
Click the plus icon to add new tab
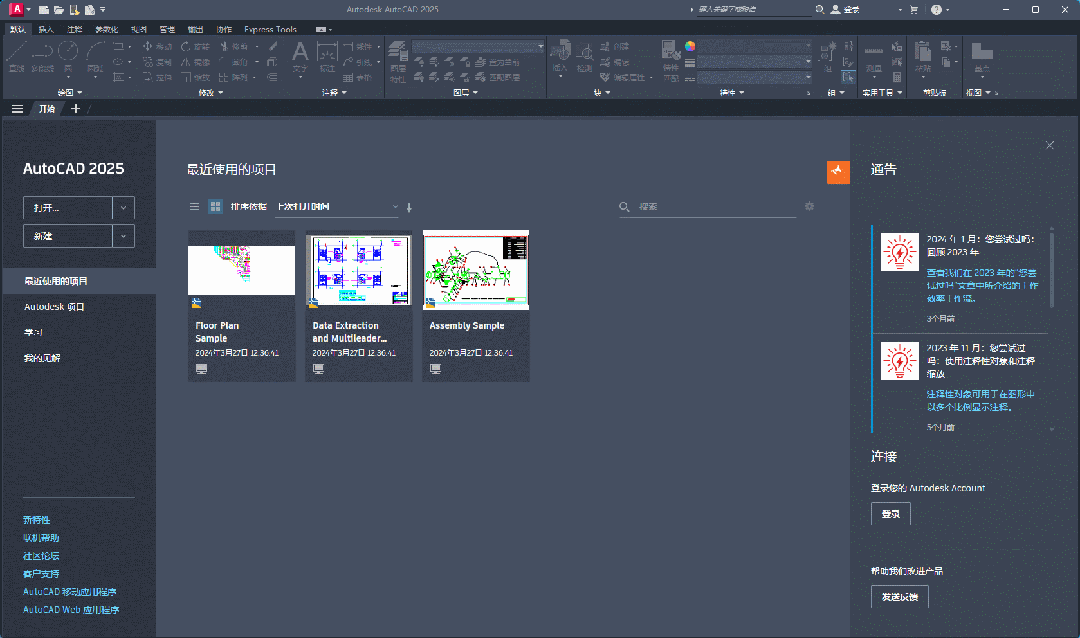(x=75, y=109)
